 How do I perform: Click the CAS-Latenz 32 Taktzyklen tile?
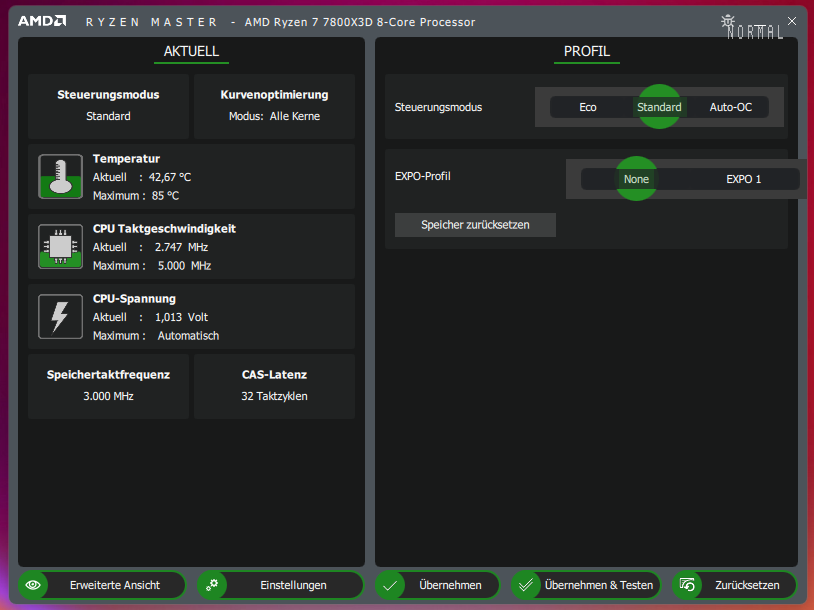pyautogui.click(x=274, y=386)
